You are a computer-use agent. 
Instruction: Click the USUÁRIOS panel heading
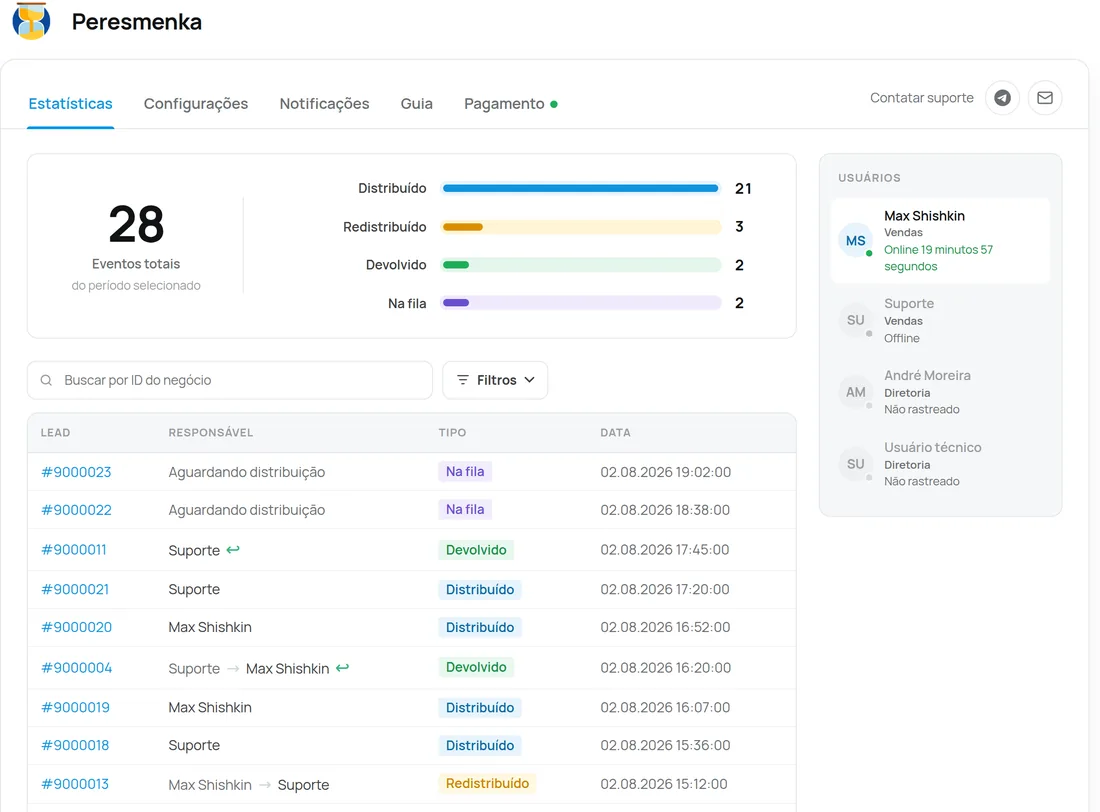(x=869, y=178)
